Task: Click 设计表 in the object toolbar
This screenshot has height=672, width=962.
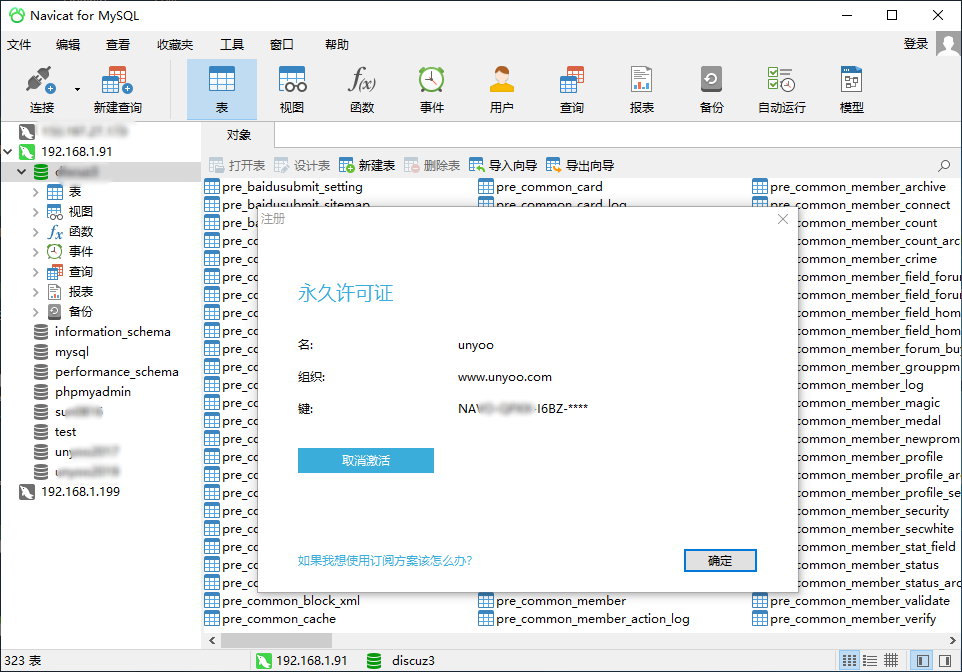Action: tap(302, 165)
